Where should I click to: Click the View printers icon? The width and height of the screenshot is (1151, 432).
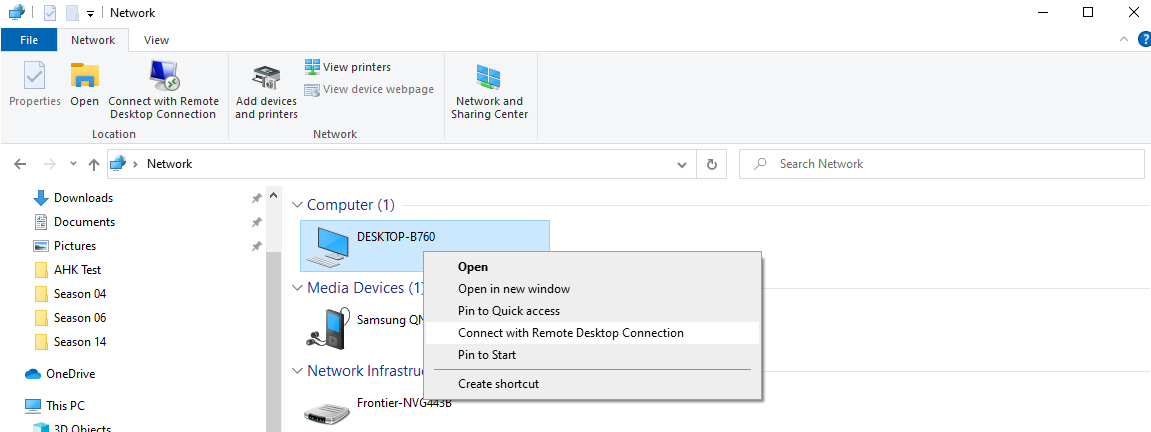tap(313, 67)
